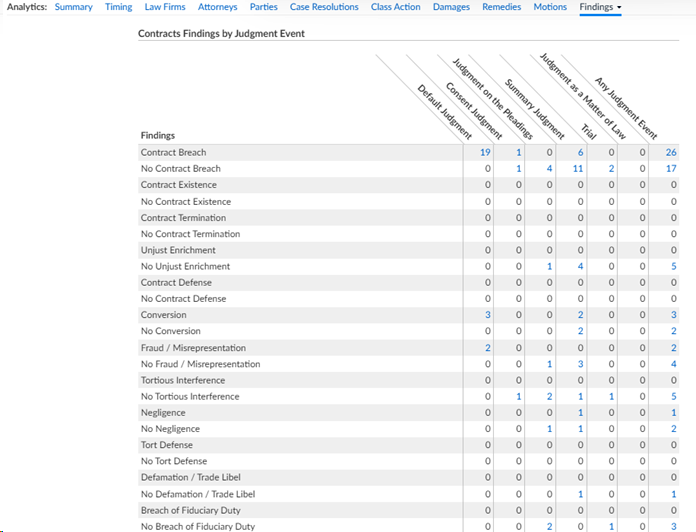This screenshot has width=696, height=532.
Task: Select the Contract Defense row label
Action: click(x=176, y=283)
